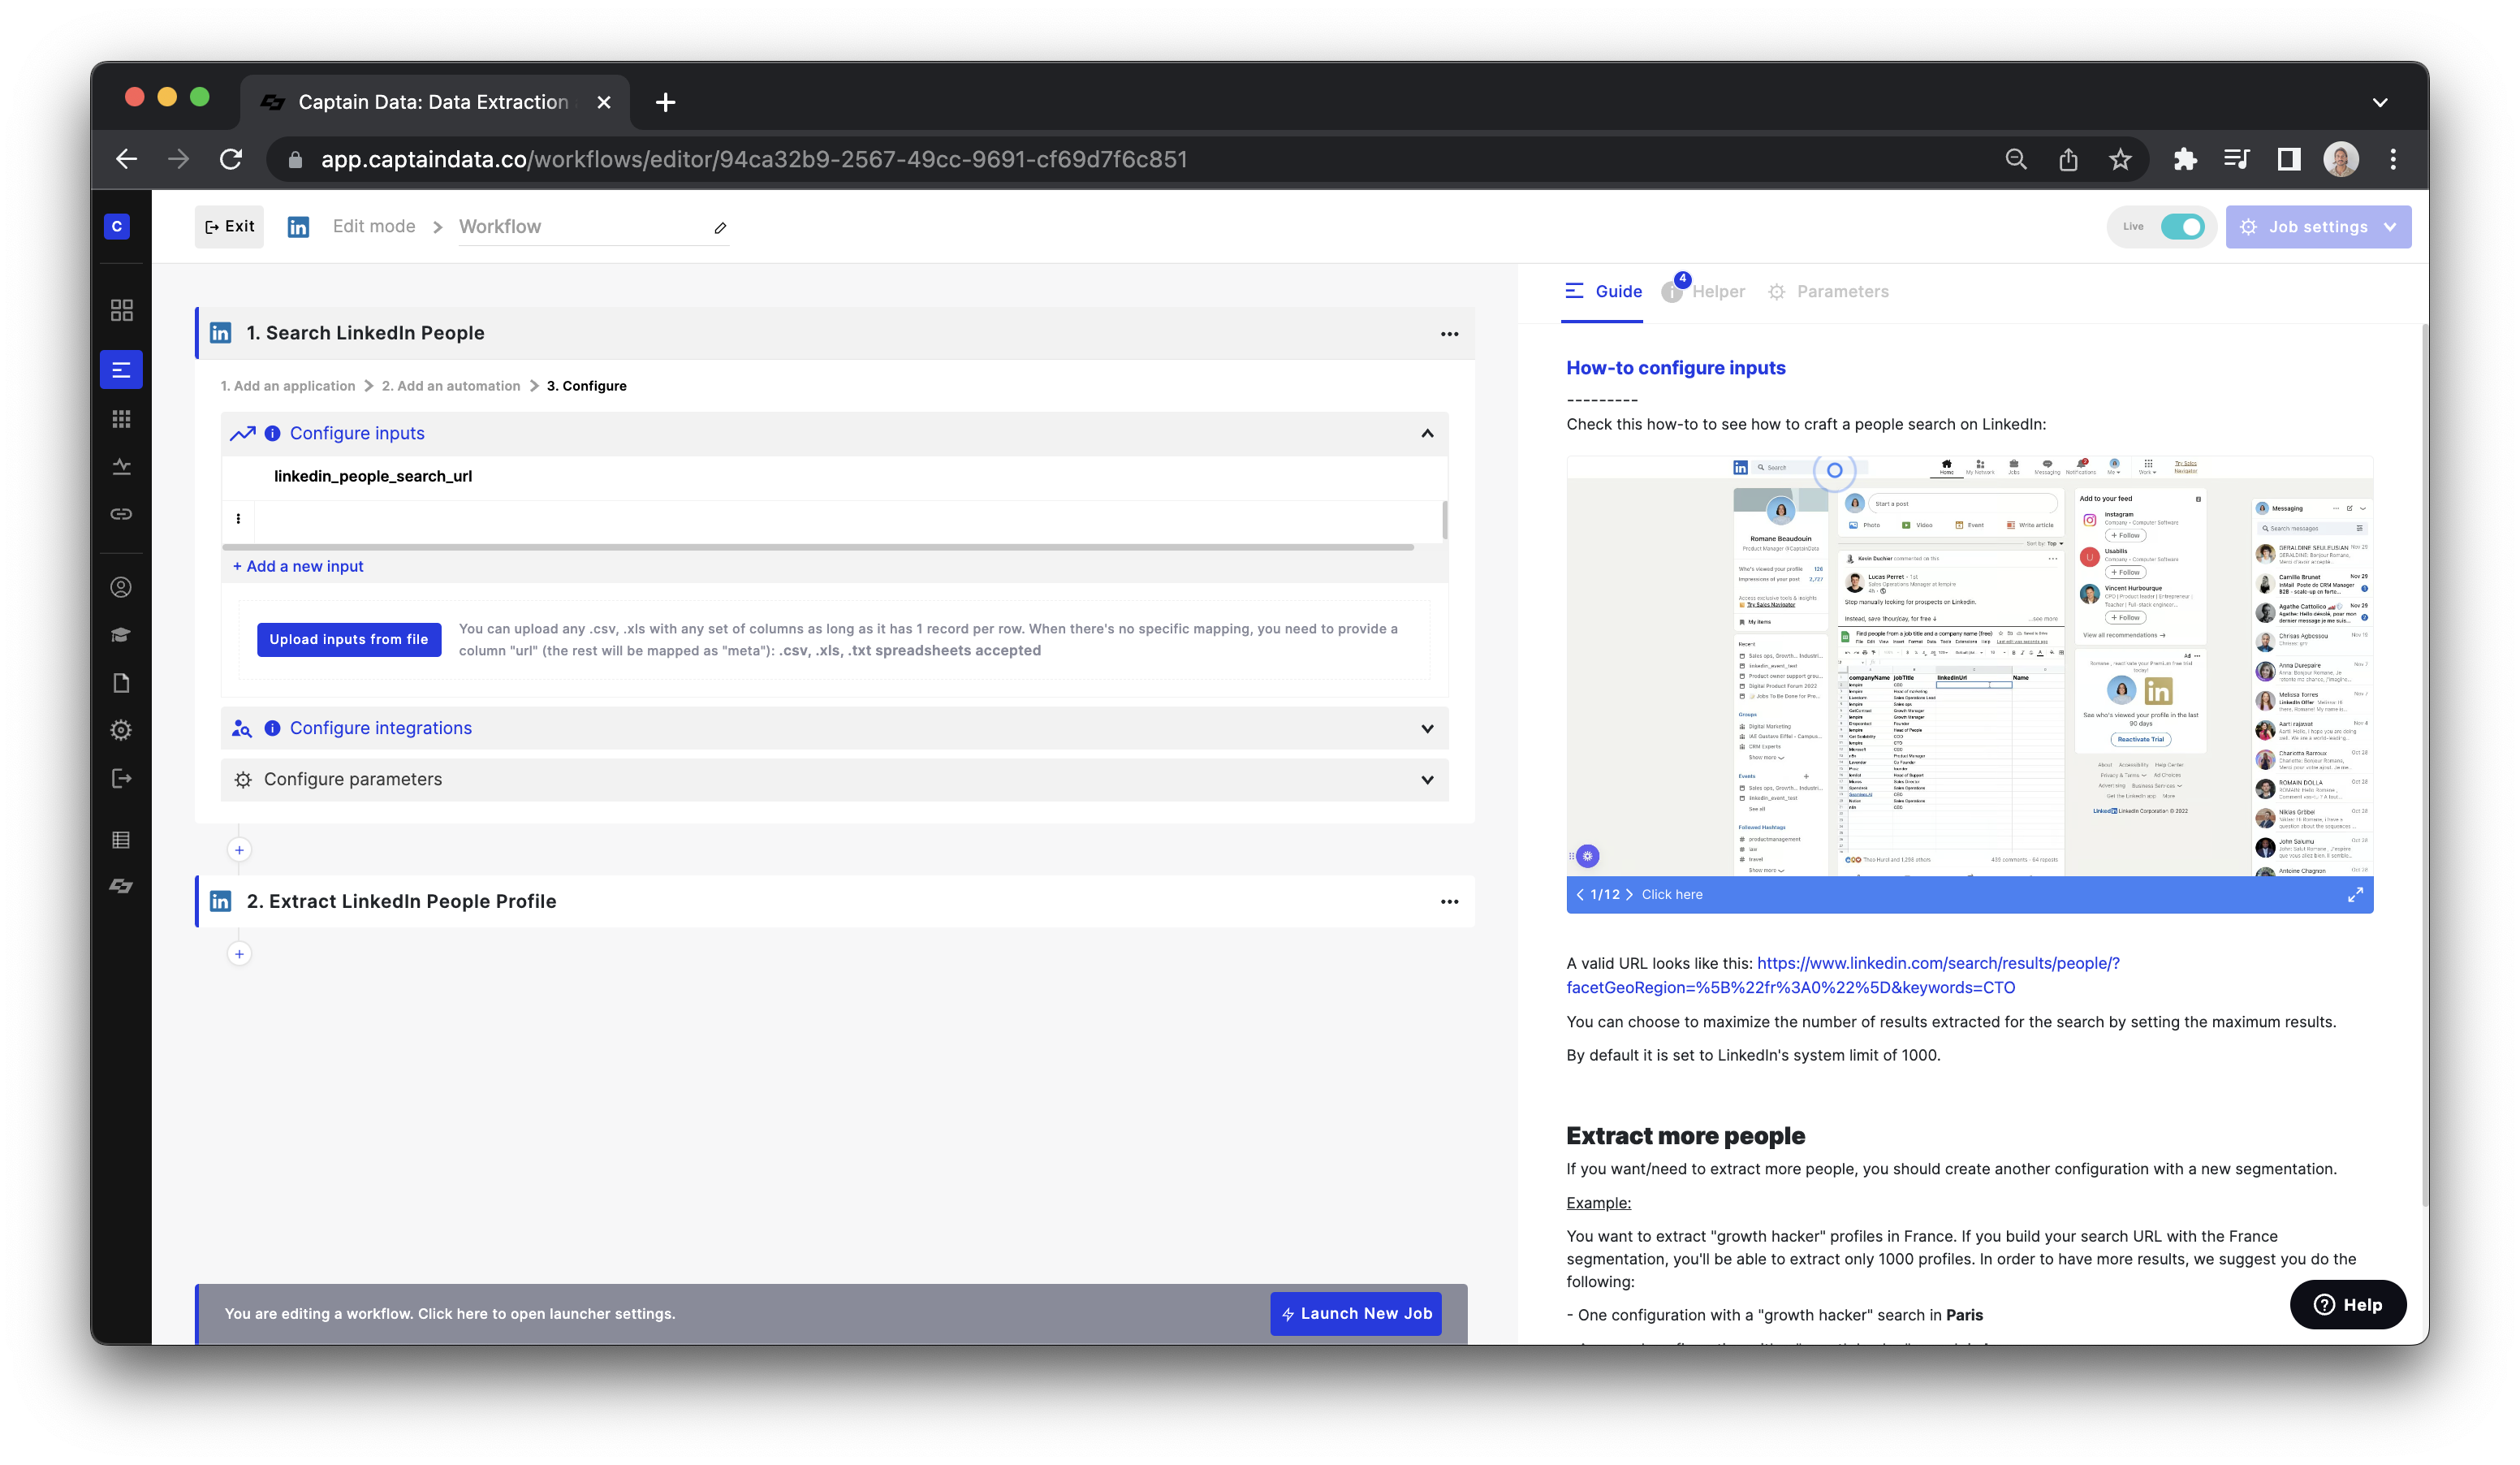Click the Launch New Job button

(1356, 1314)
